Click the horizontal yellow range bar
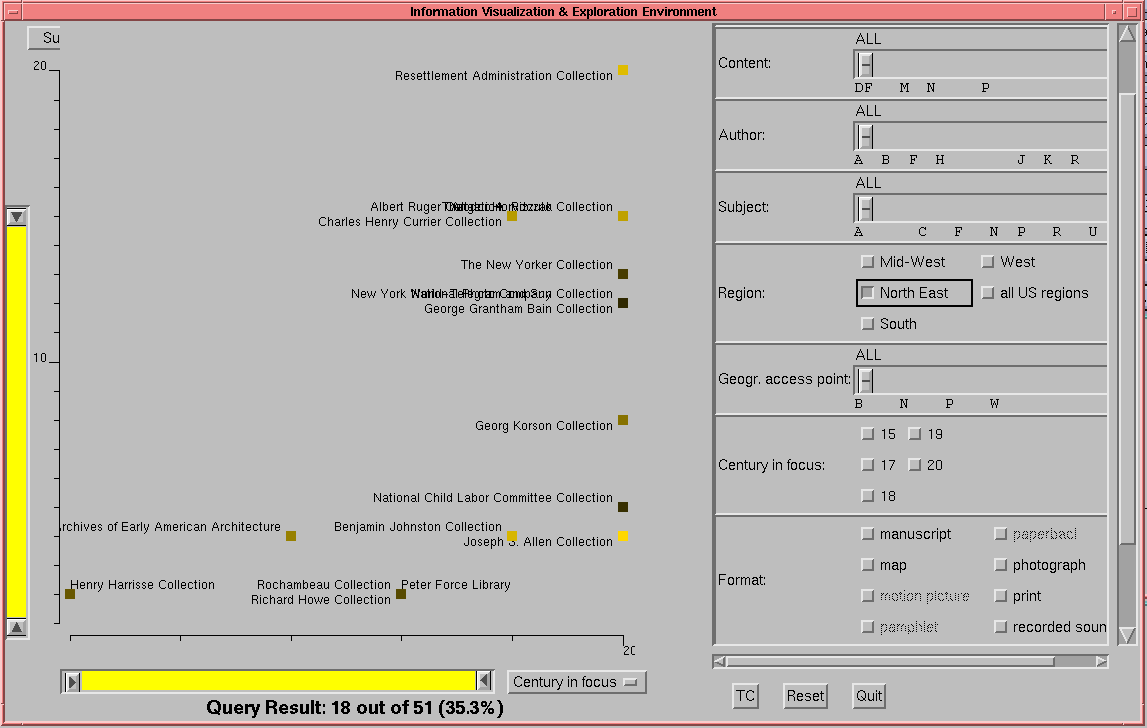The image size is (1147, 728). coord(278,682)
